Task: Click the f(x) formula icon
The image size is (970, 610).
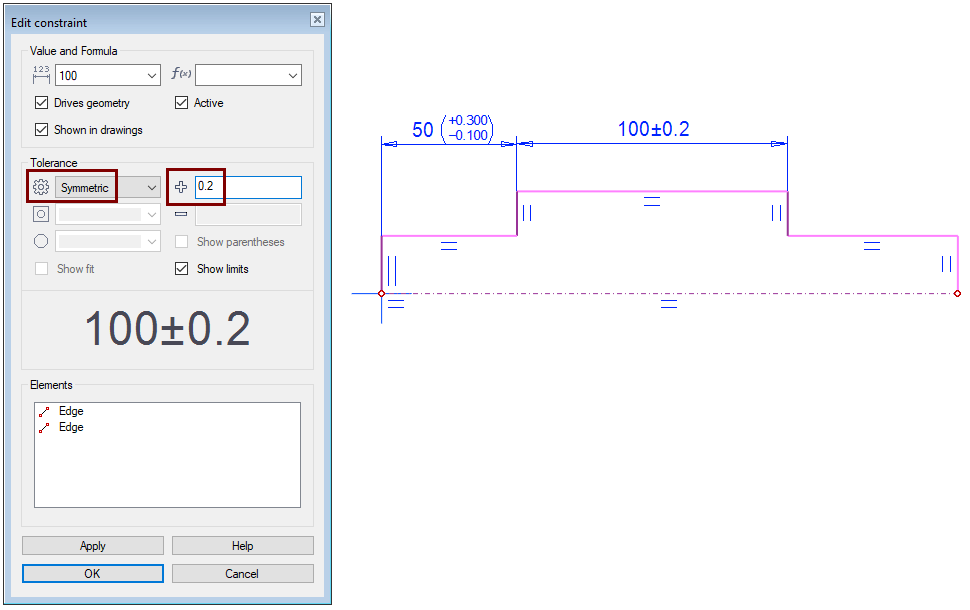Action: (181, 75)
